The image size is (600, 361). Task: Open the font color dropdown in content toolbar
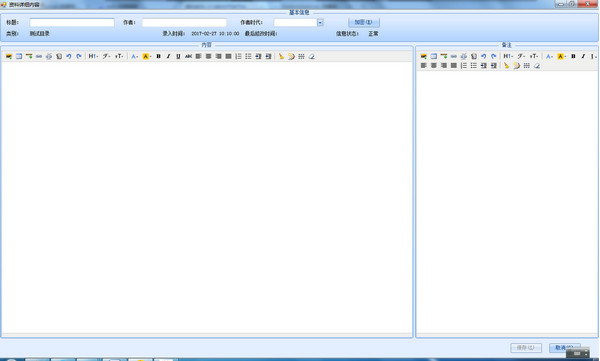(x=134, y=56)
